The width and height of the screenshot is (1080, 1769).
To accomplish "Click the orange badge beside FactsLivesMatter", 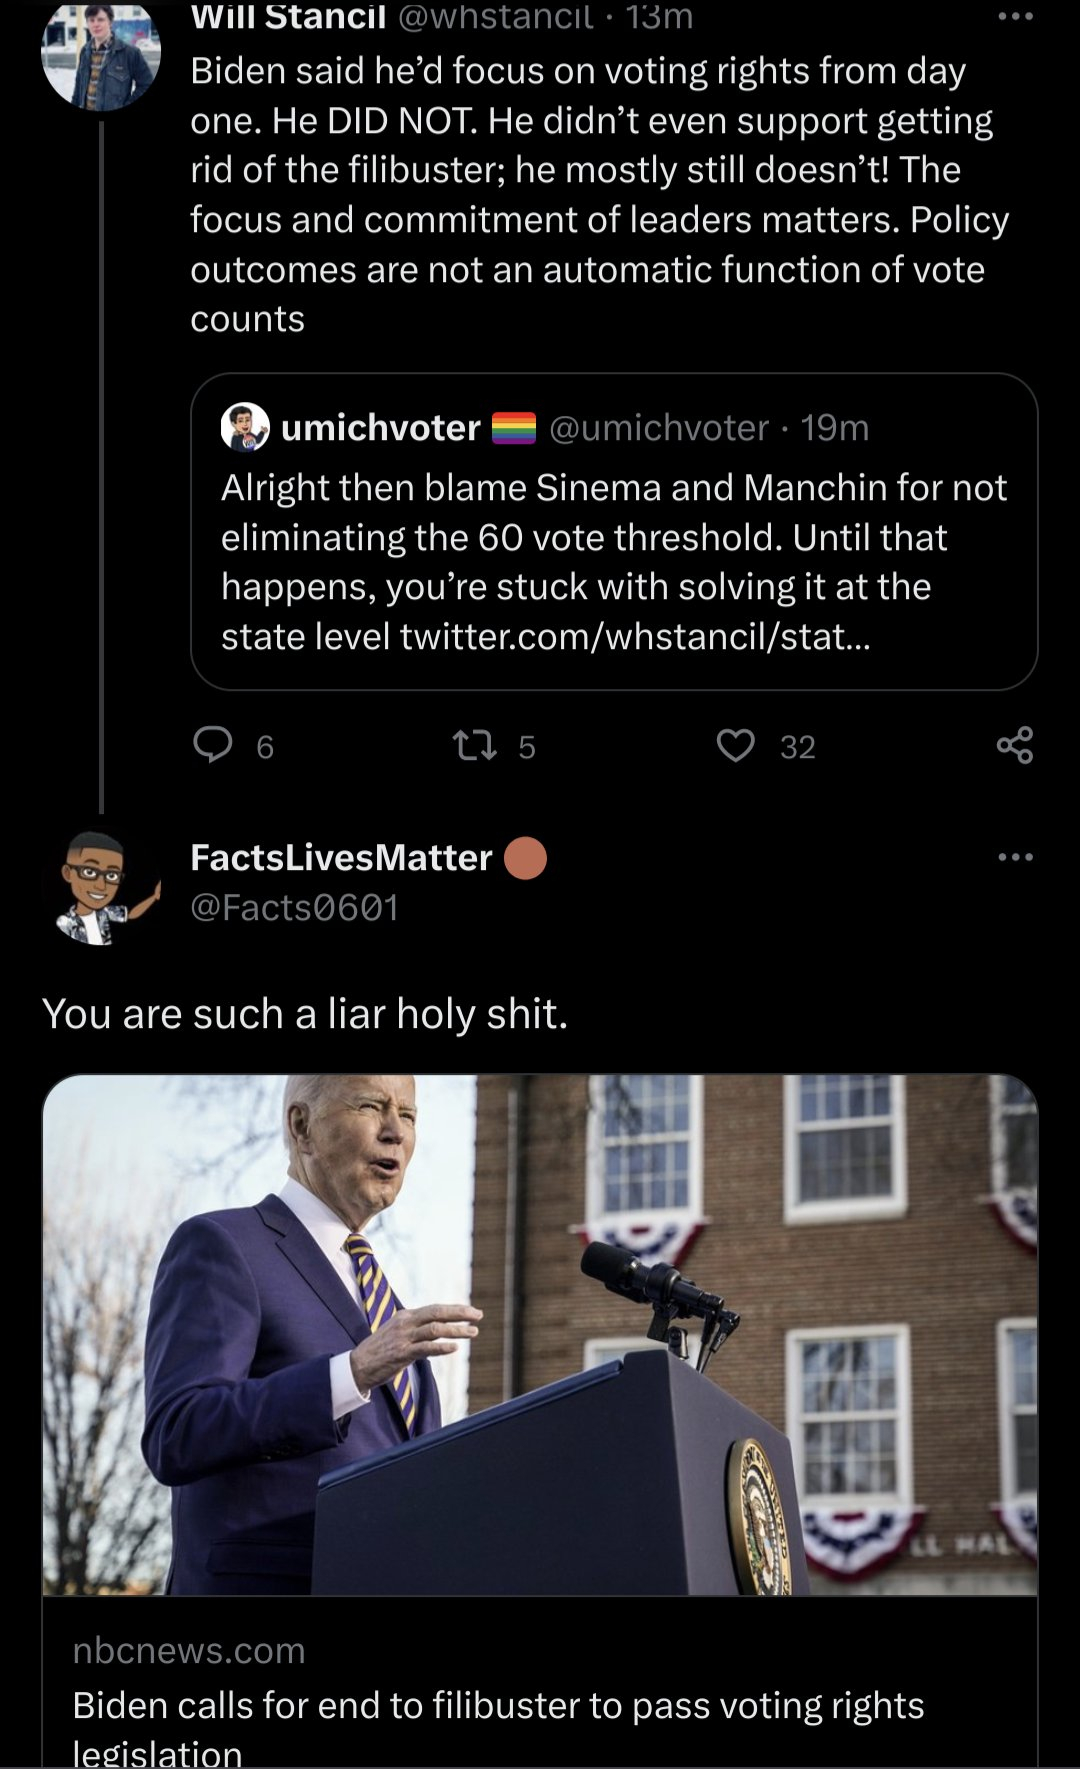I will coord(525,858).
